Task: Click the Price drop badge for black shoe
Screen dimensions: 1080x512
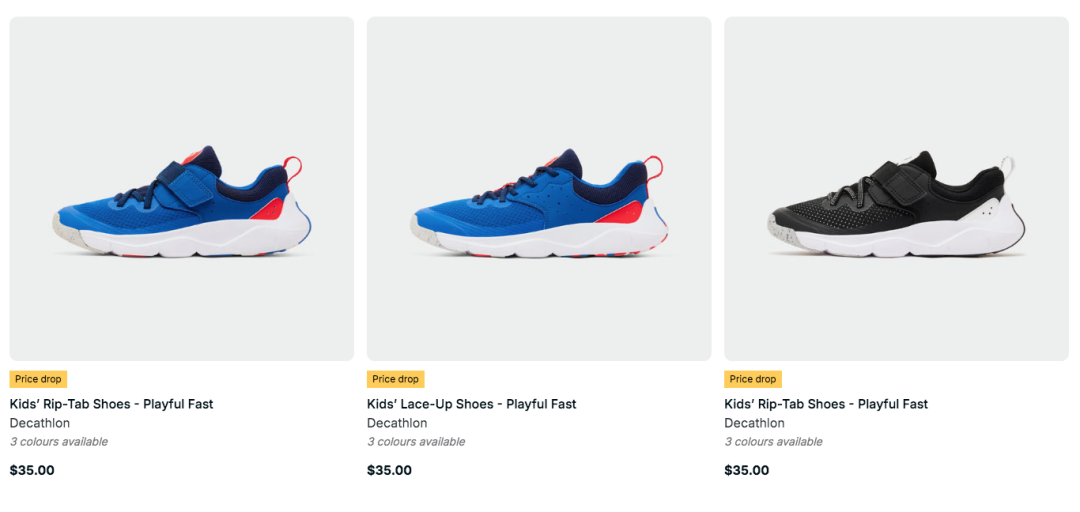Action: coord(753,379)
